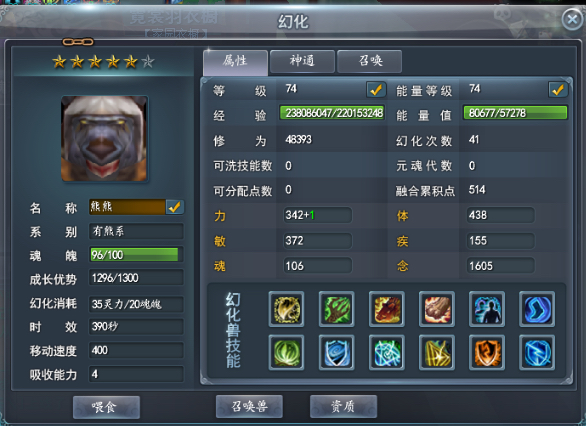Click the green 经验 progress bar
586x426 pixels.
point(332,113)
